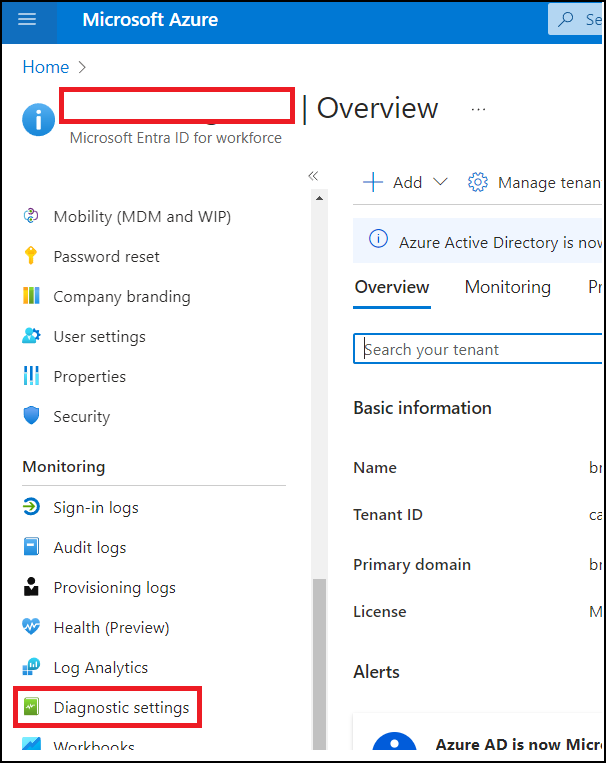
Task: Open the Azure portal hamburger menu
Action: point(27,20)
